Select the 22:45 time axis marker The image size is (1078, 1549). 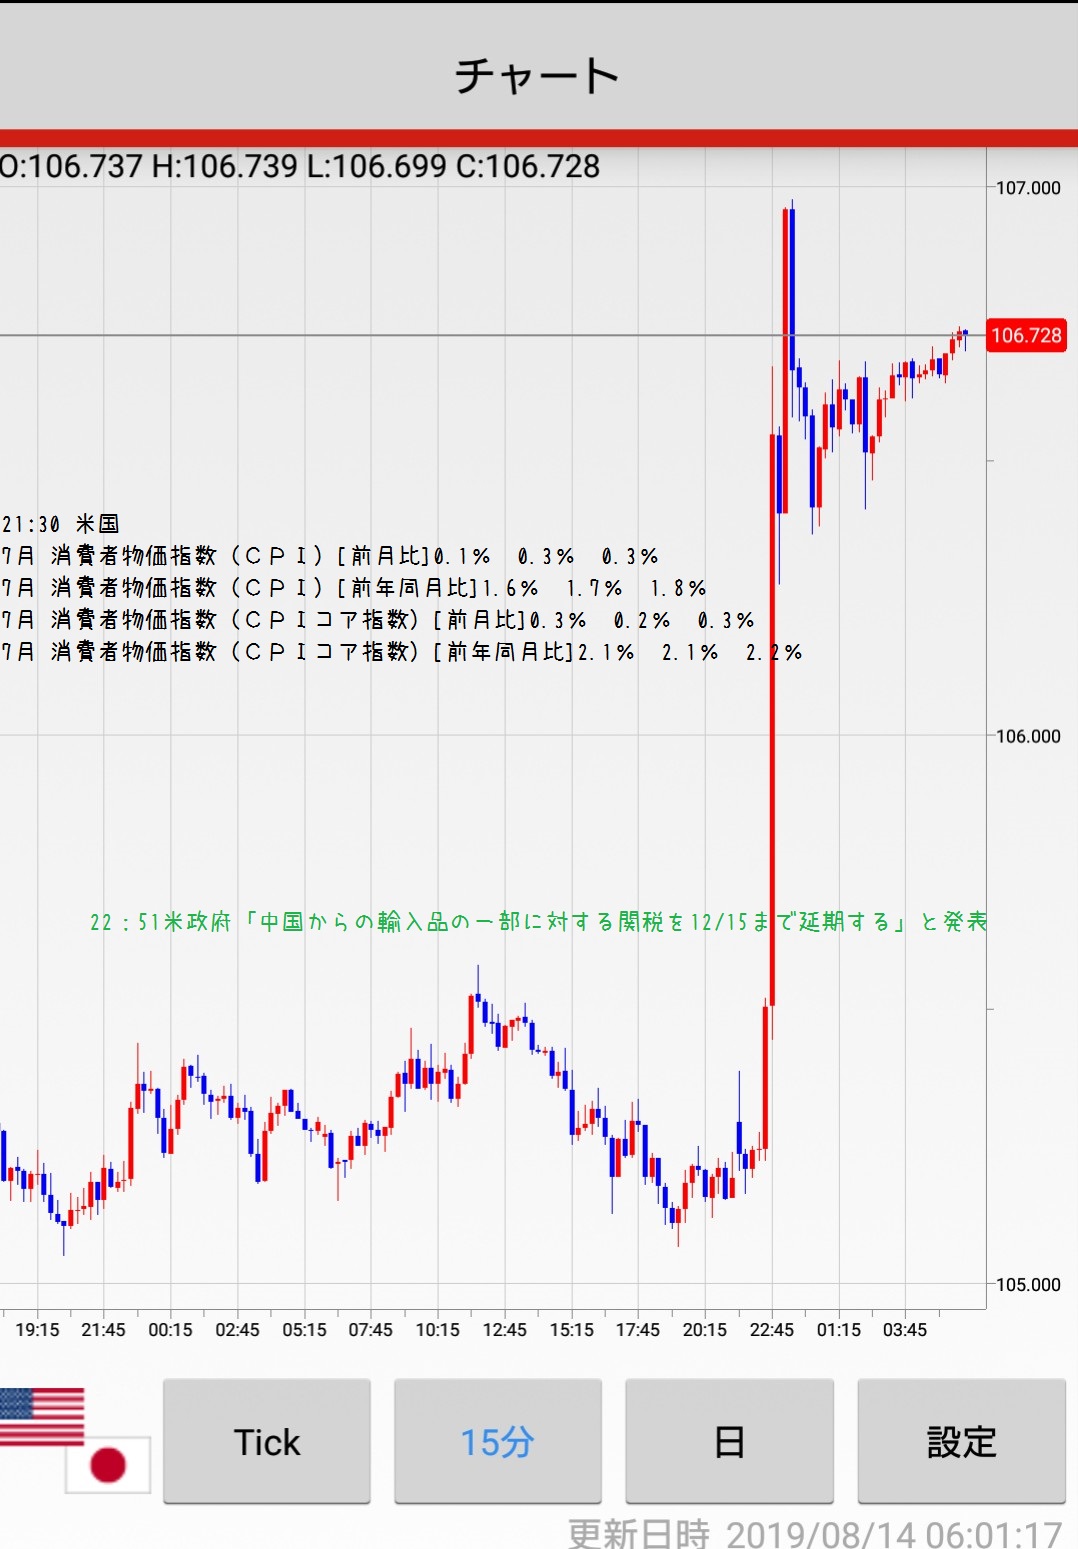pyautogui.click(x=771, y=1330)
